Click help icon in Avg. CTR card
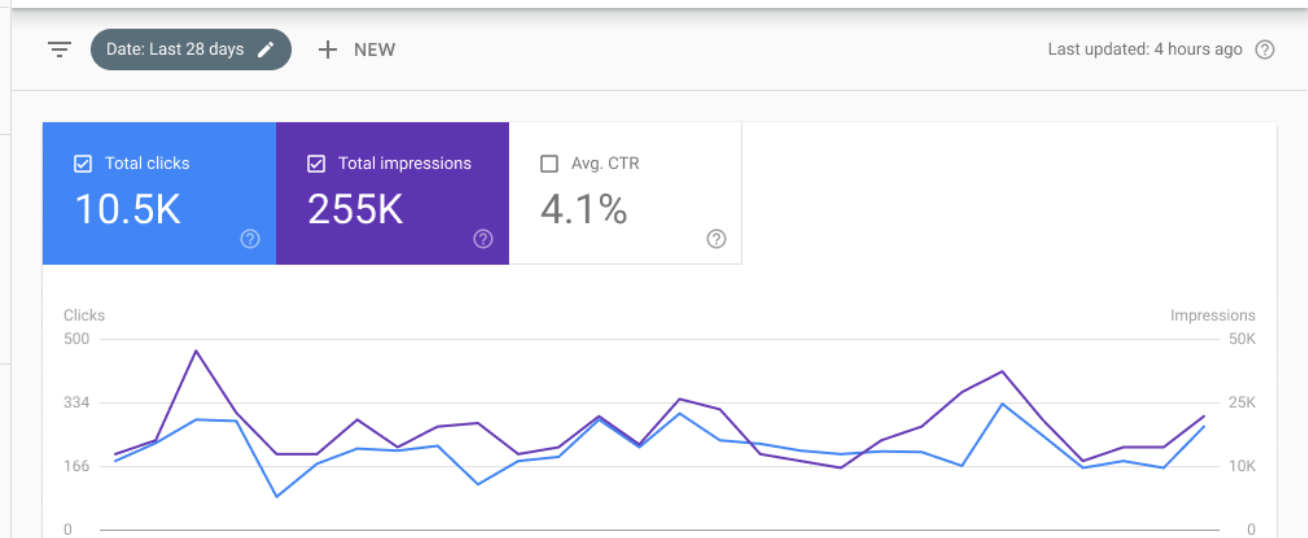 [716, 239]
